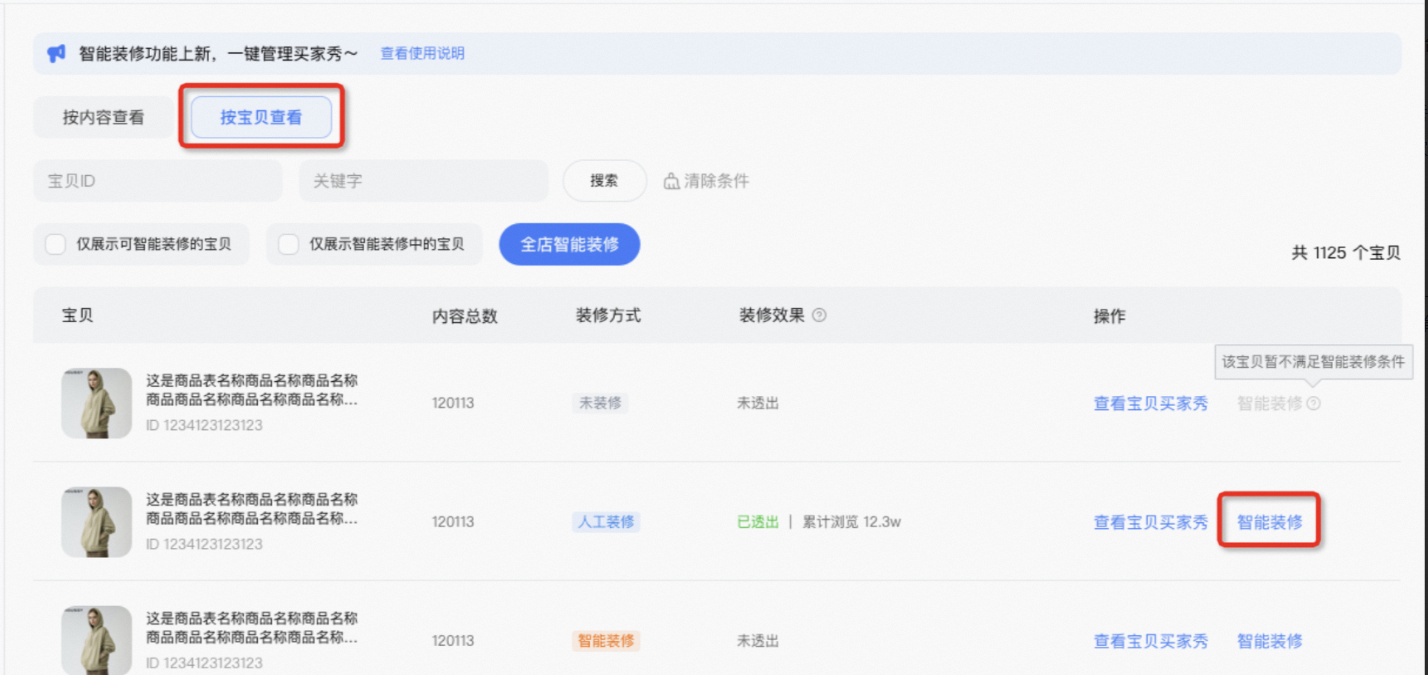1428x675 pixels.
Task: Switch to the 按内容查看 tab
Action: coord(103,117)
